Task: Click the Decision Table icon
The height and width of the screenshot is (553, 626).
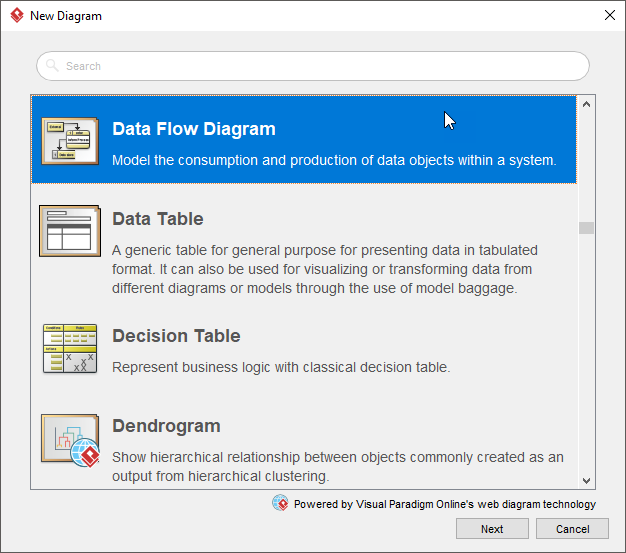Action: 70,348
